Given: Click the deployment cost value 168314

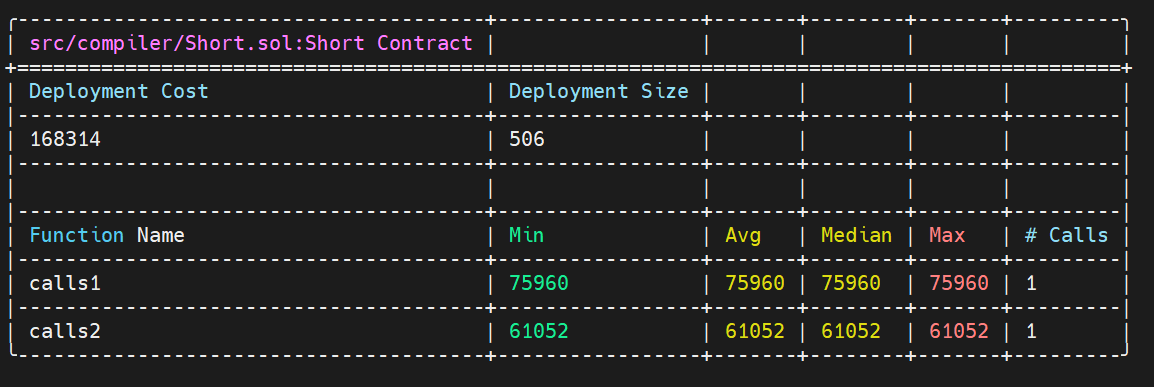Looking at the screenshot, I should point(66,139).
